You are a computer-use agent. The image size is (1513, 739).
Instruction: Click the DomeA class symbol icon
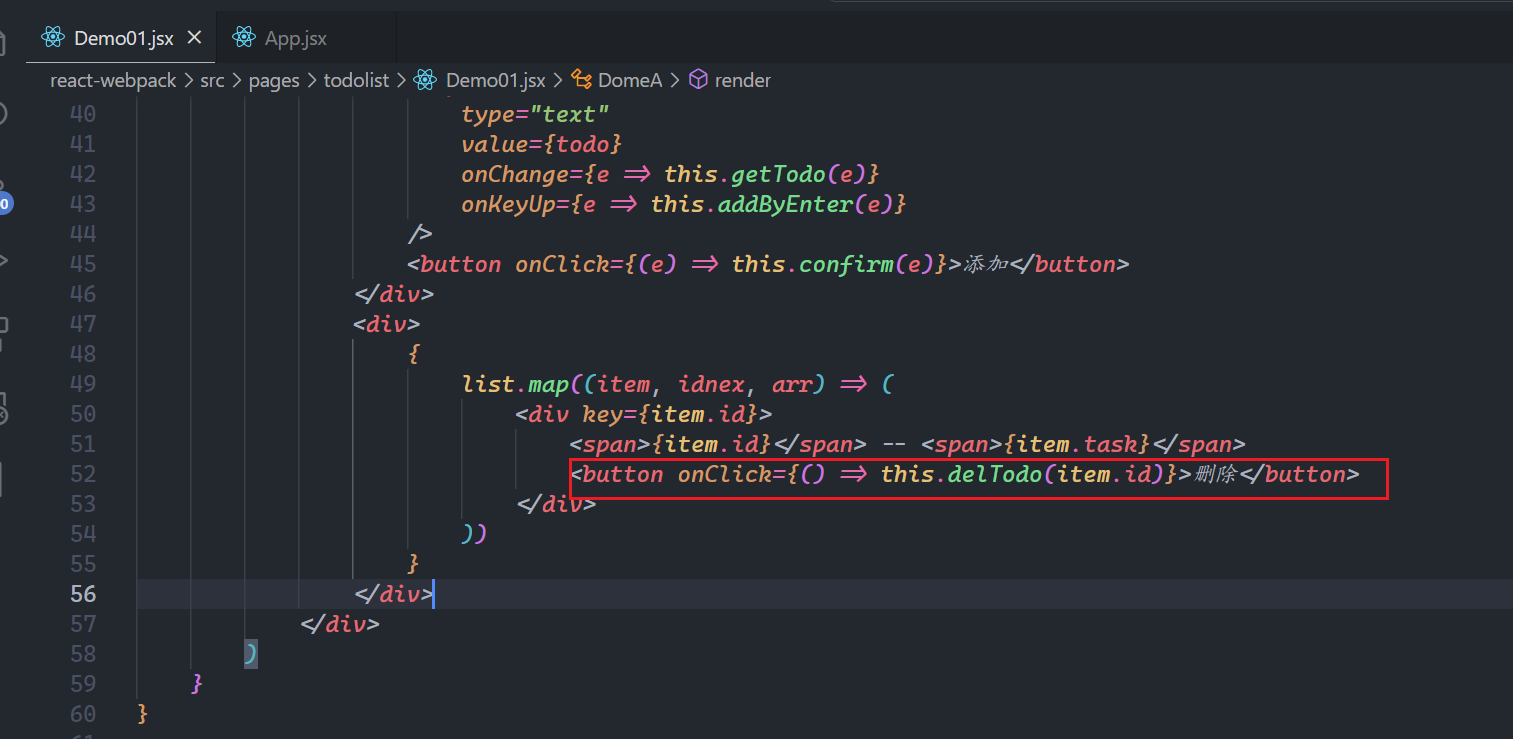coord(581,80)
